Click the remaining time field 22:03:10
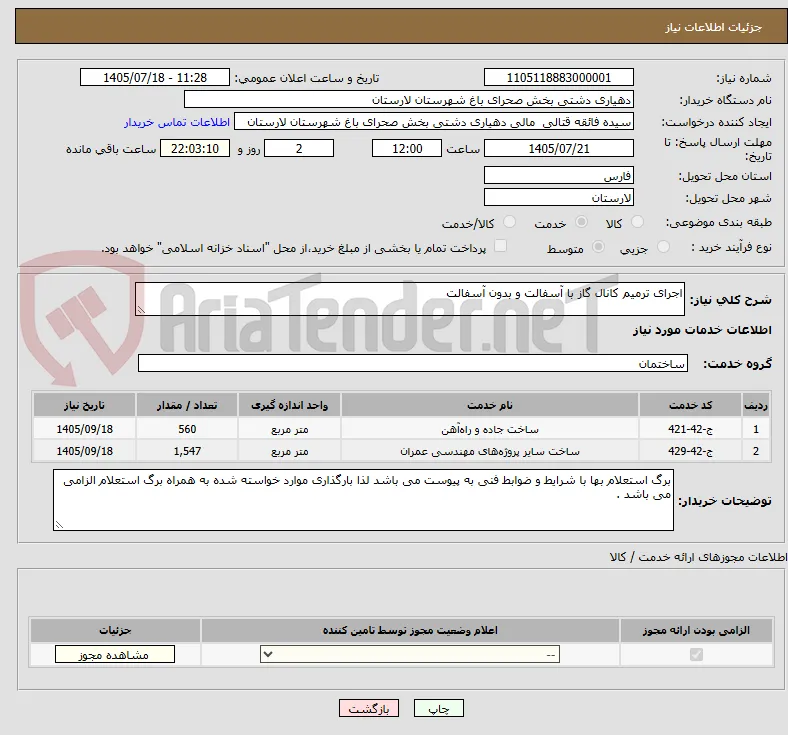Screen dimensions: 788x735 coord(195,148)
